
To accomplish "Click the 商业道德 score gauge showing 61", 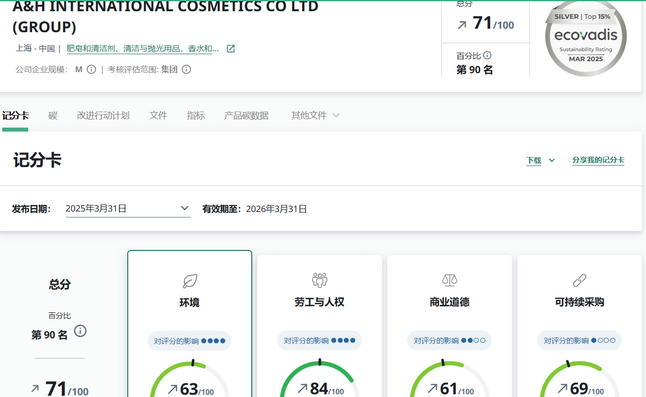I will (x=449, y=379).
